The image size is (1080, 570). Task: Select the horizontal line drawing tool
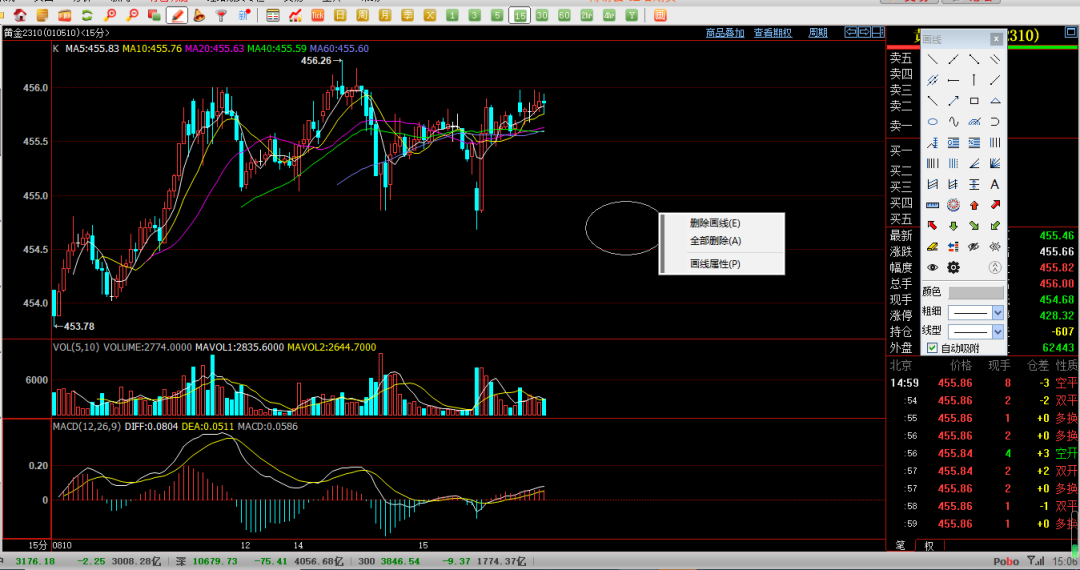[953, 81]
